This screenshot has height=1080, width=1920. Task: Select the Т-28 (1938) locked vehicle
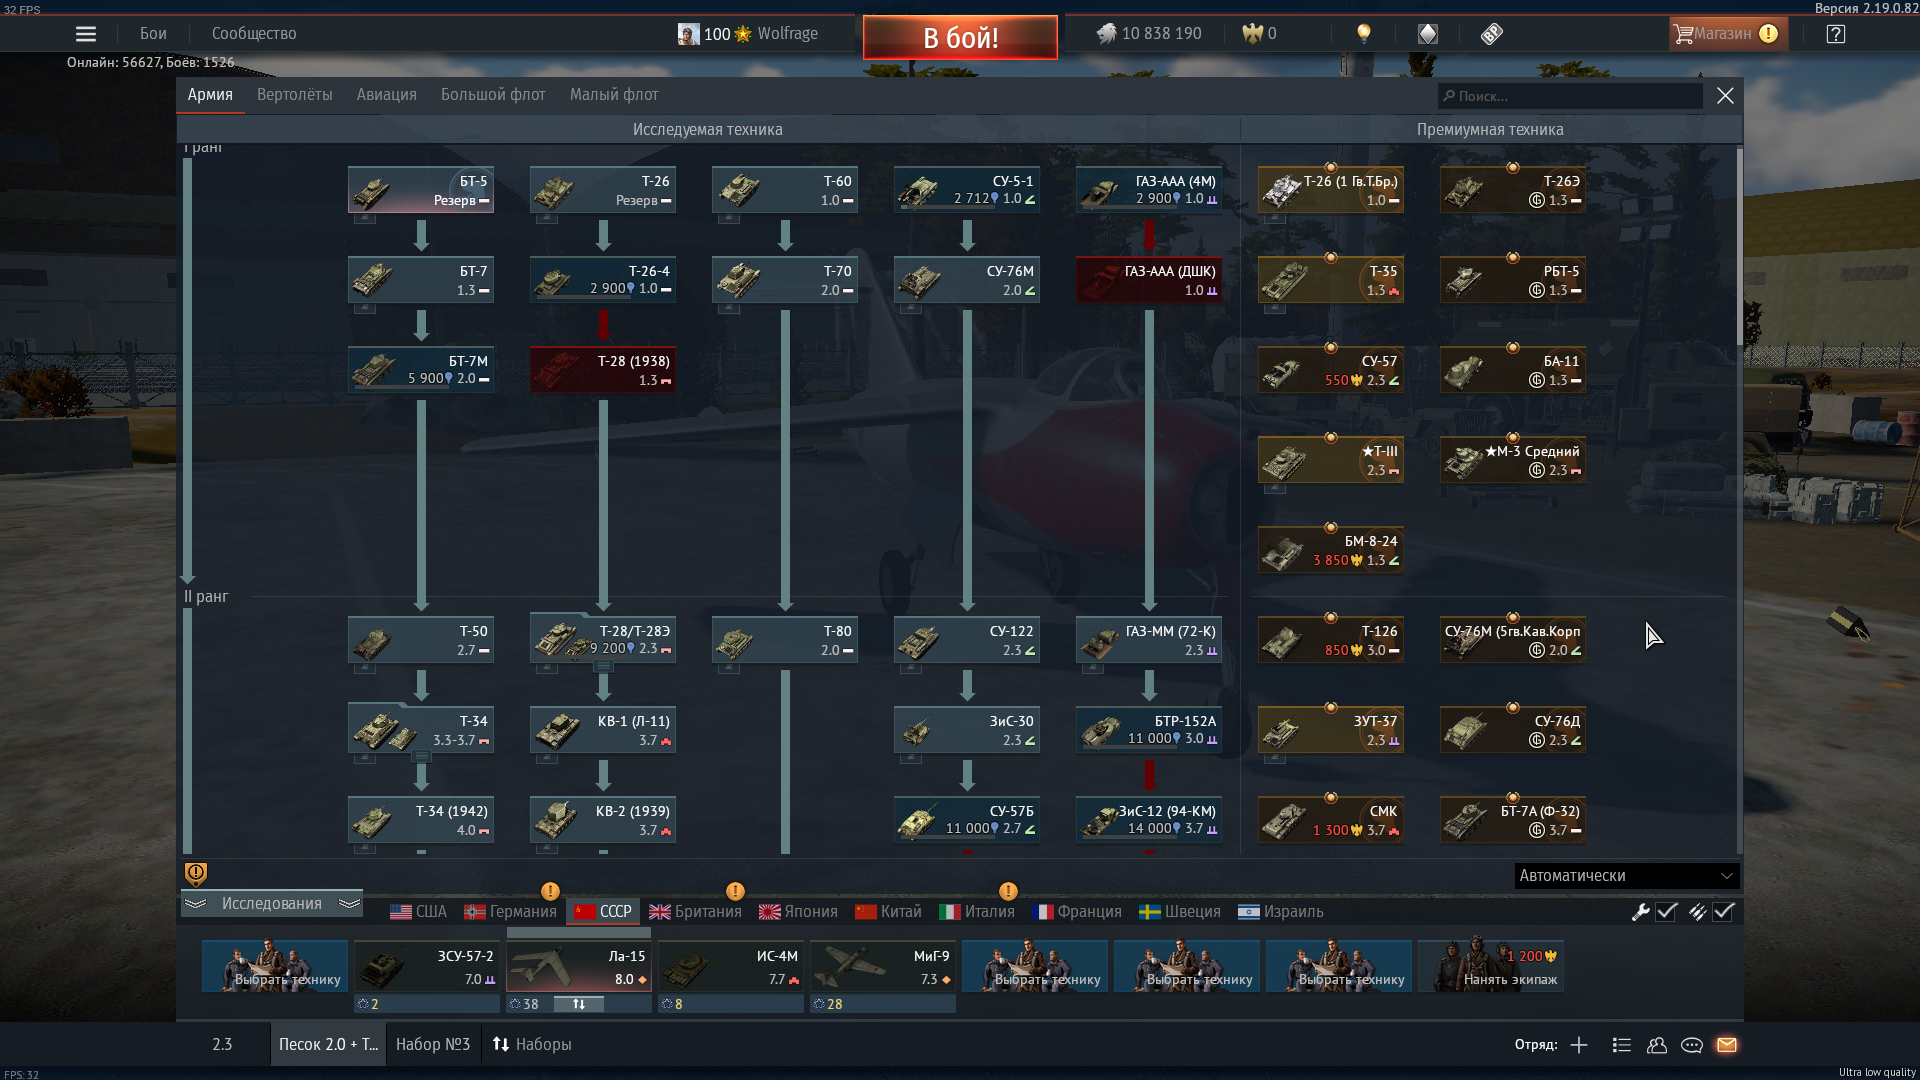pyautogui.click(x=603, y=370)
